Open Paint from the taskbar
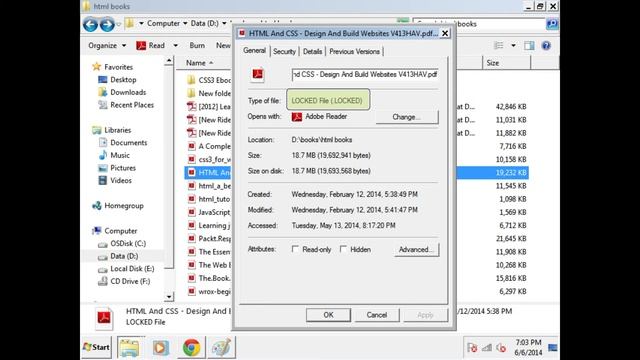 pyautogui.click(x=222, y=347)
